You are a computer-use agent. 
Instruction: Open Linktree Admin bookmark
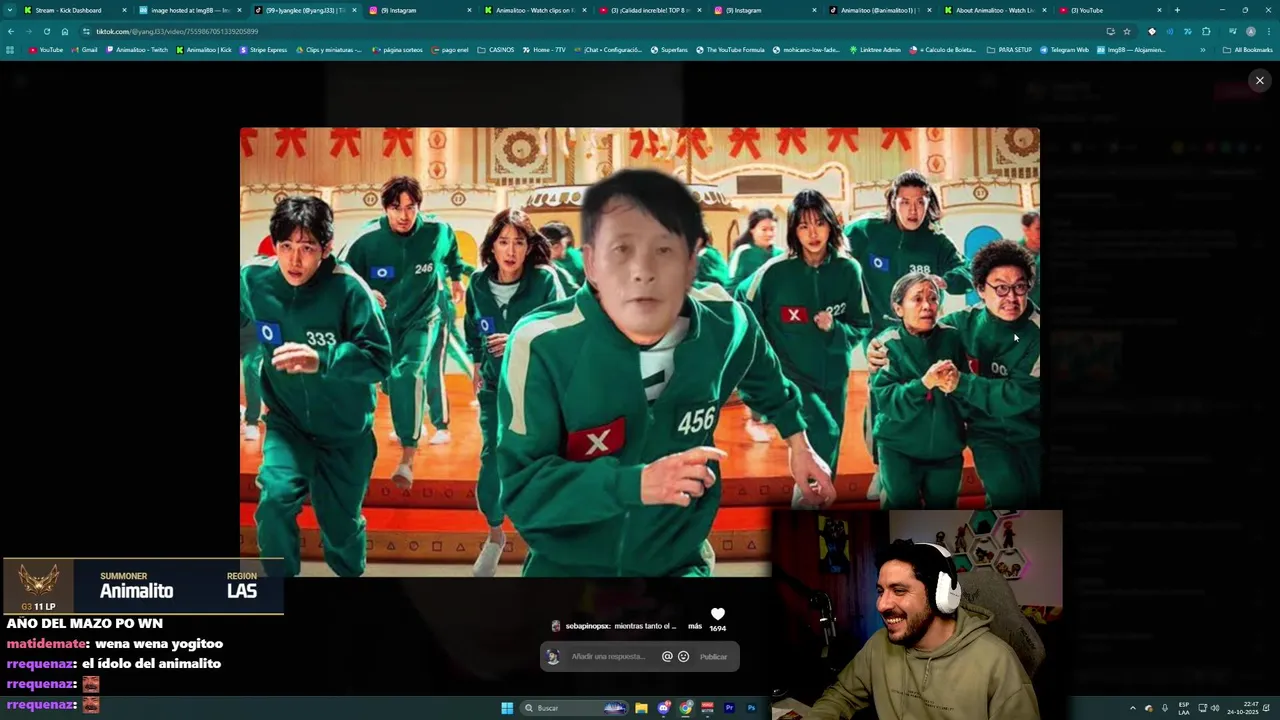875,49
